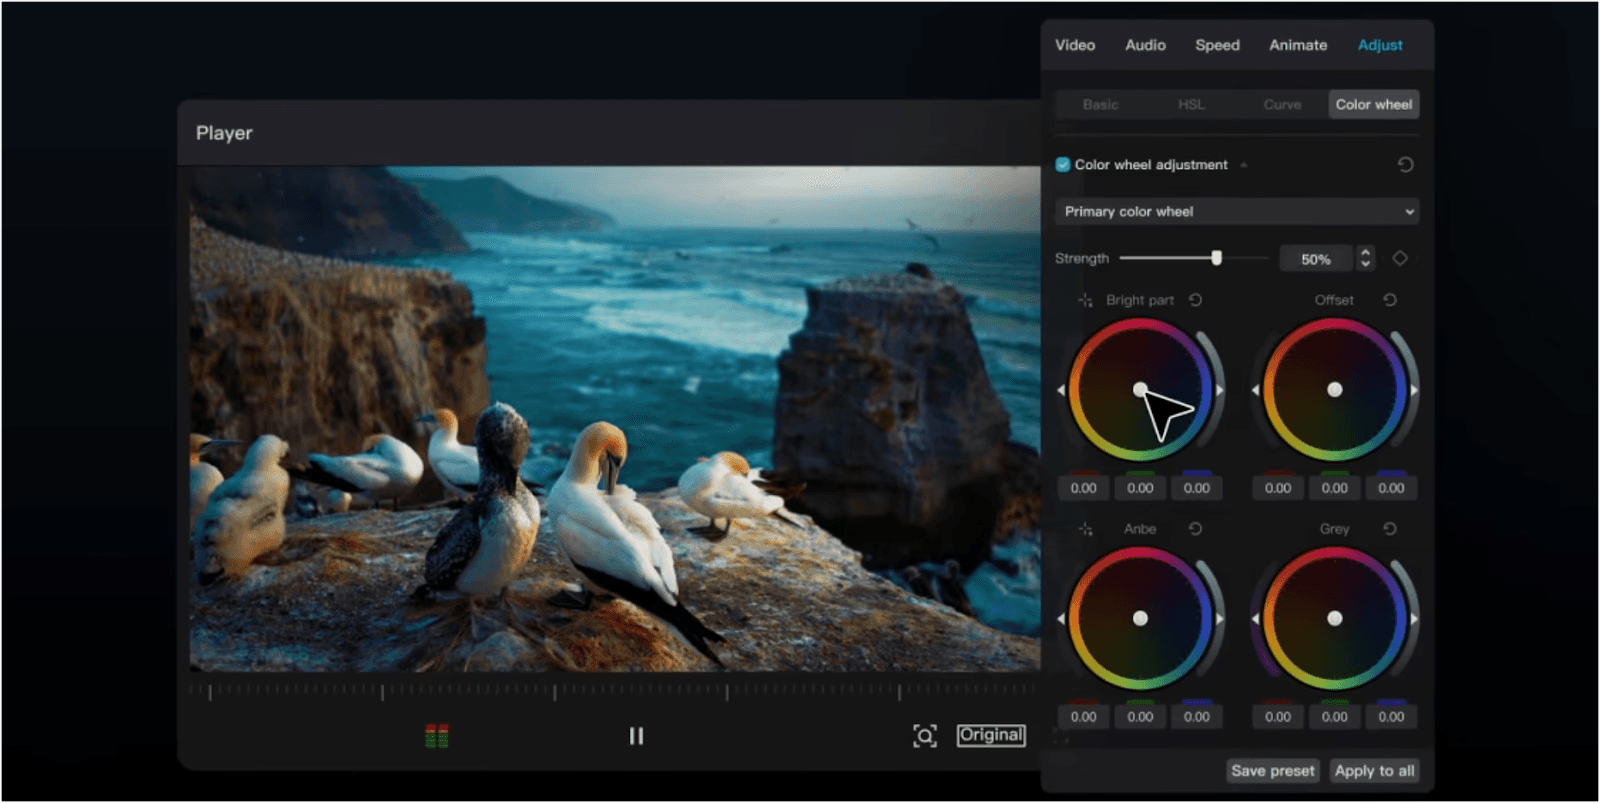Add a keyframe for Strength
1600x803 pixels.
[x=1400, y=258]
